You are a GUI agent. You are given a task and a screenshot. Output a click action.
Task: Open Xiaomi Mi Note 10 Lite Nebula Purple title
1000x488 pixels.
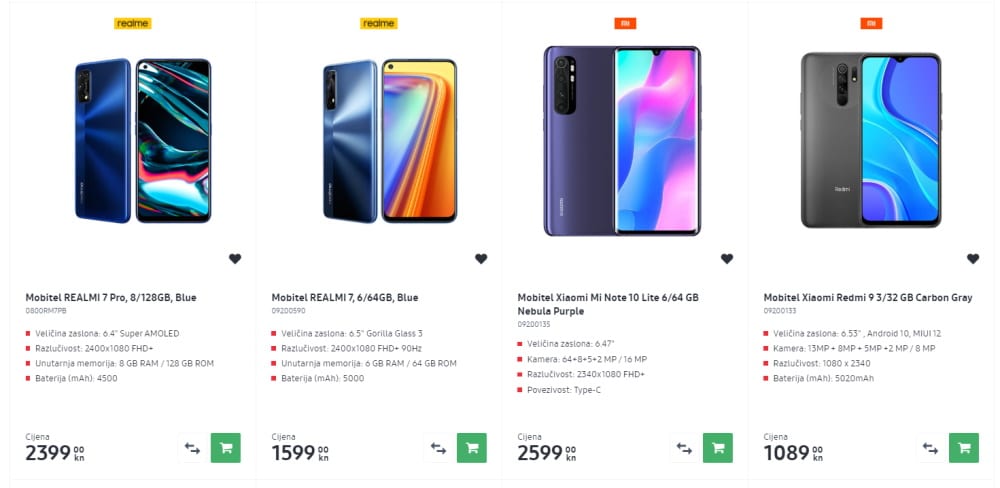(608, 304)
